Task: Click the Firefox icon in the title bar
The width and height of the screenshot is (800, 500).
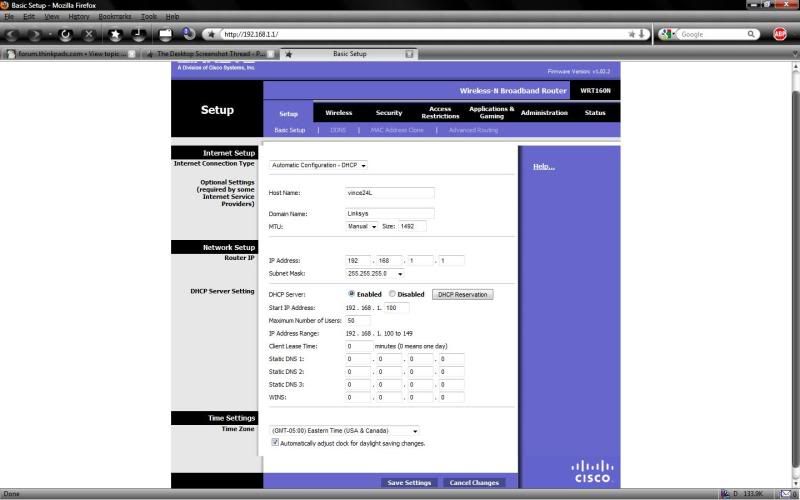Action: point(4,5)
